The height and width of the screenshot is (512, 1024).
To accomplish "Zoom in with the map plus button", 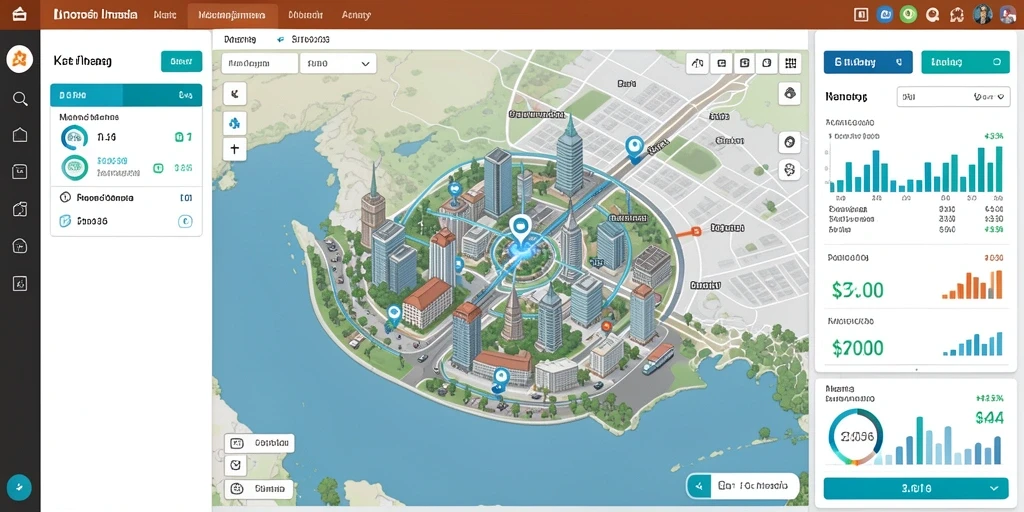I will 234,149.
